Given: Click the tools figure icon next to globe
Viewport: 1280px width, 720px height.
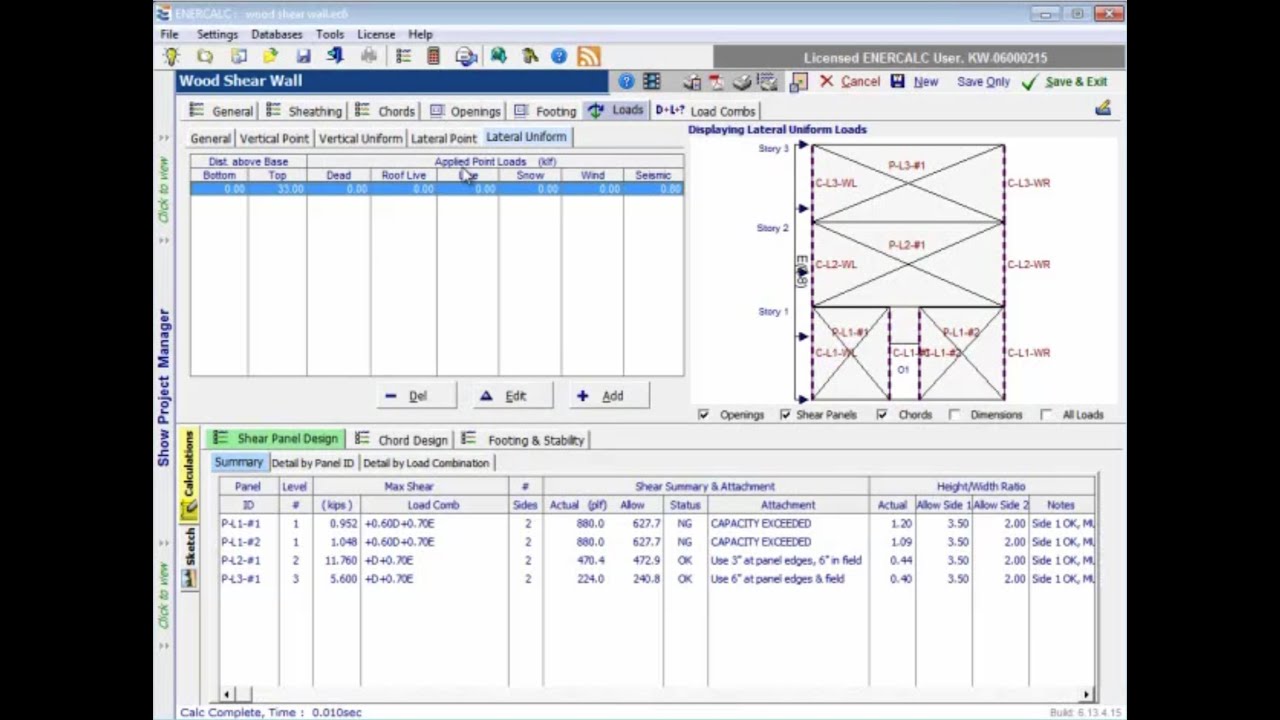Looking at the screenshot, I should (530, 57).
